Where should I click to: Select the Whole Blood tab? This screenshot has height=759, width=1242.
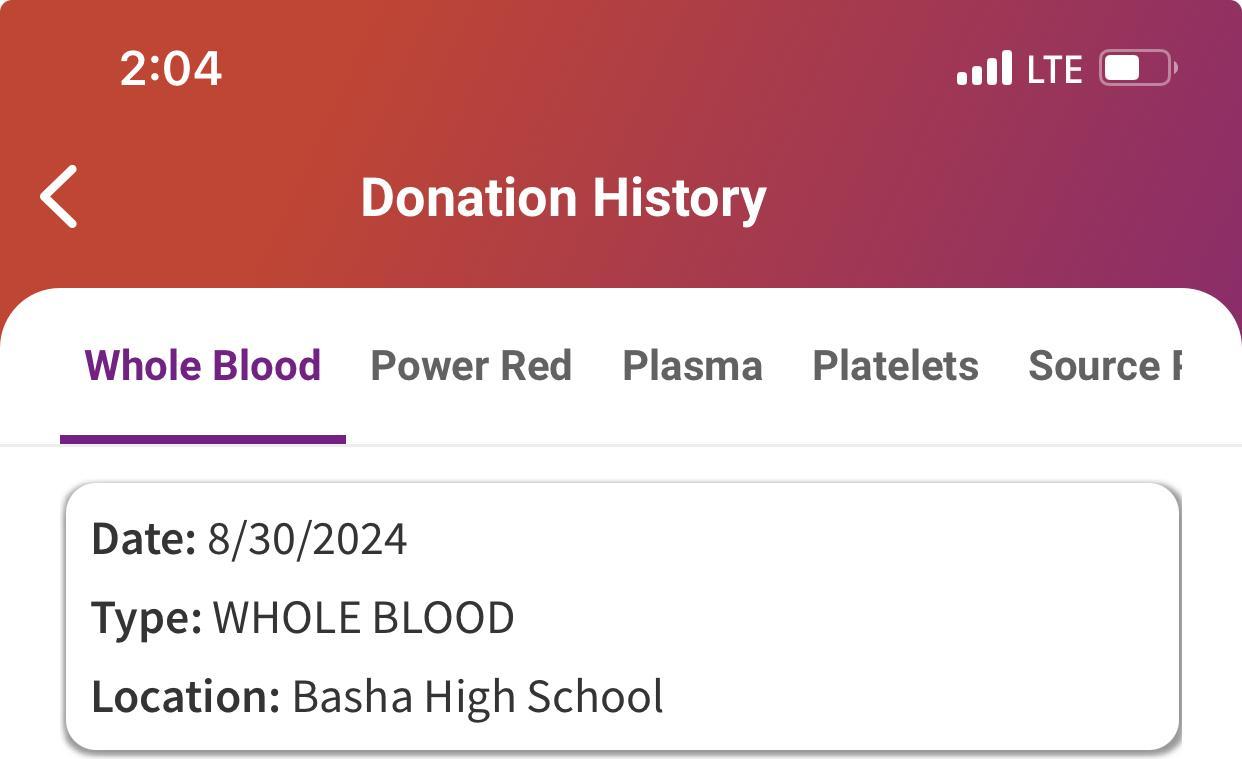[202, 366]
